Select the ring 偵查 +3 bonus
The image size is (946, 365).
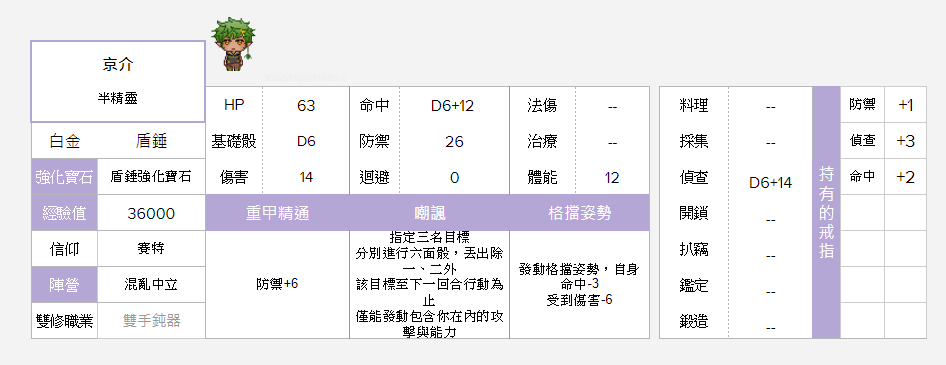coord(905,141)
